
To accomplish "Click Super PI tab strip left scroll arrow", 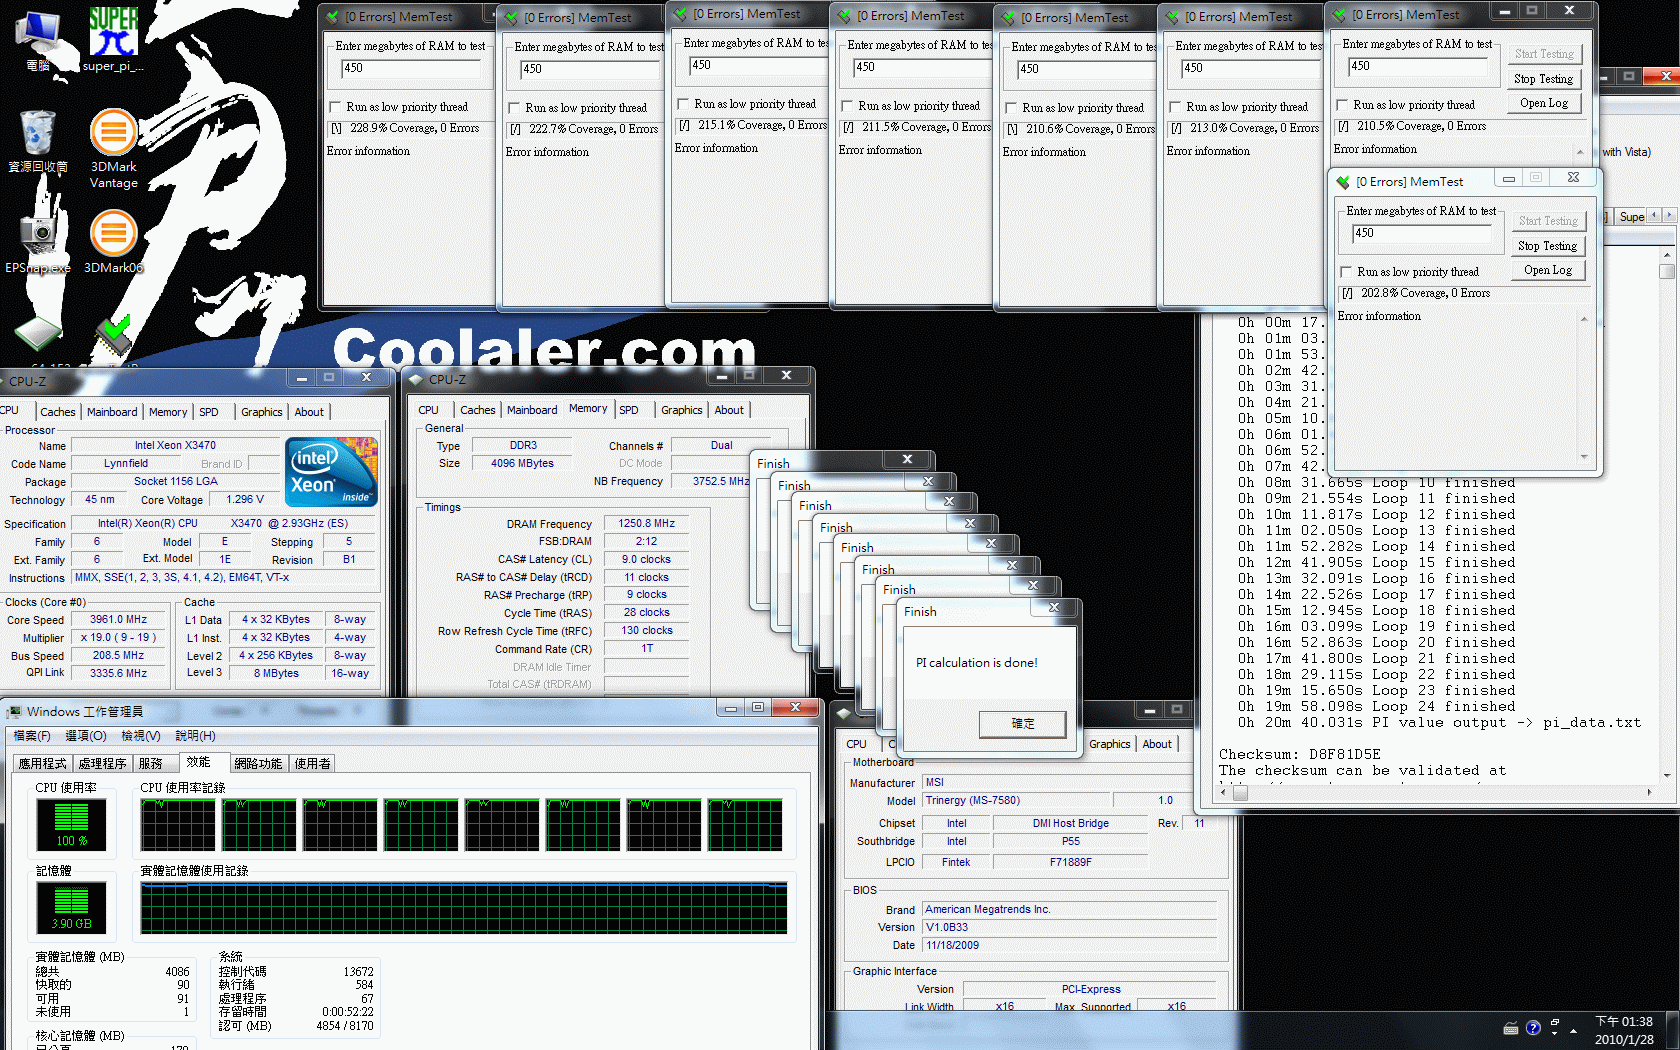I will coord(1655,216).
